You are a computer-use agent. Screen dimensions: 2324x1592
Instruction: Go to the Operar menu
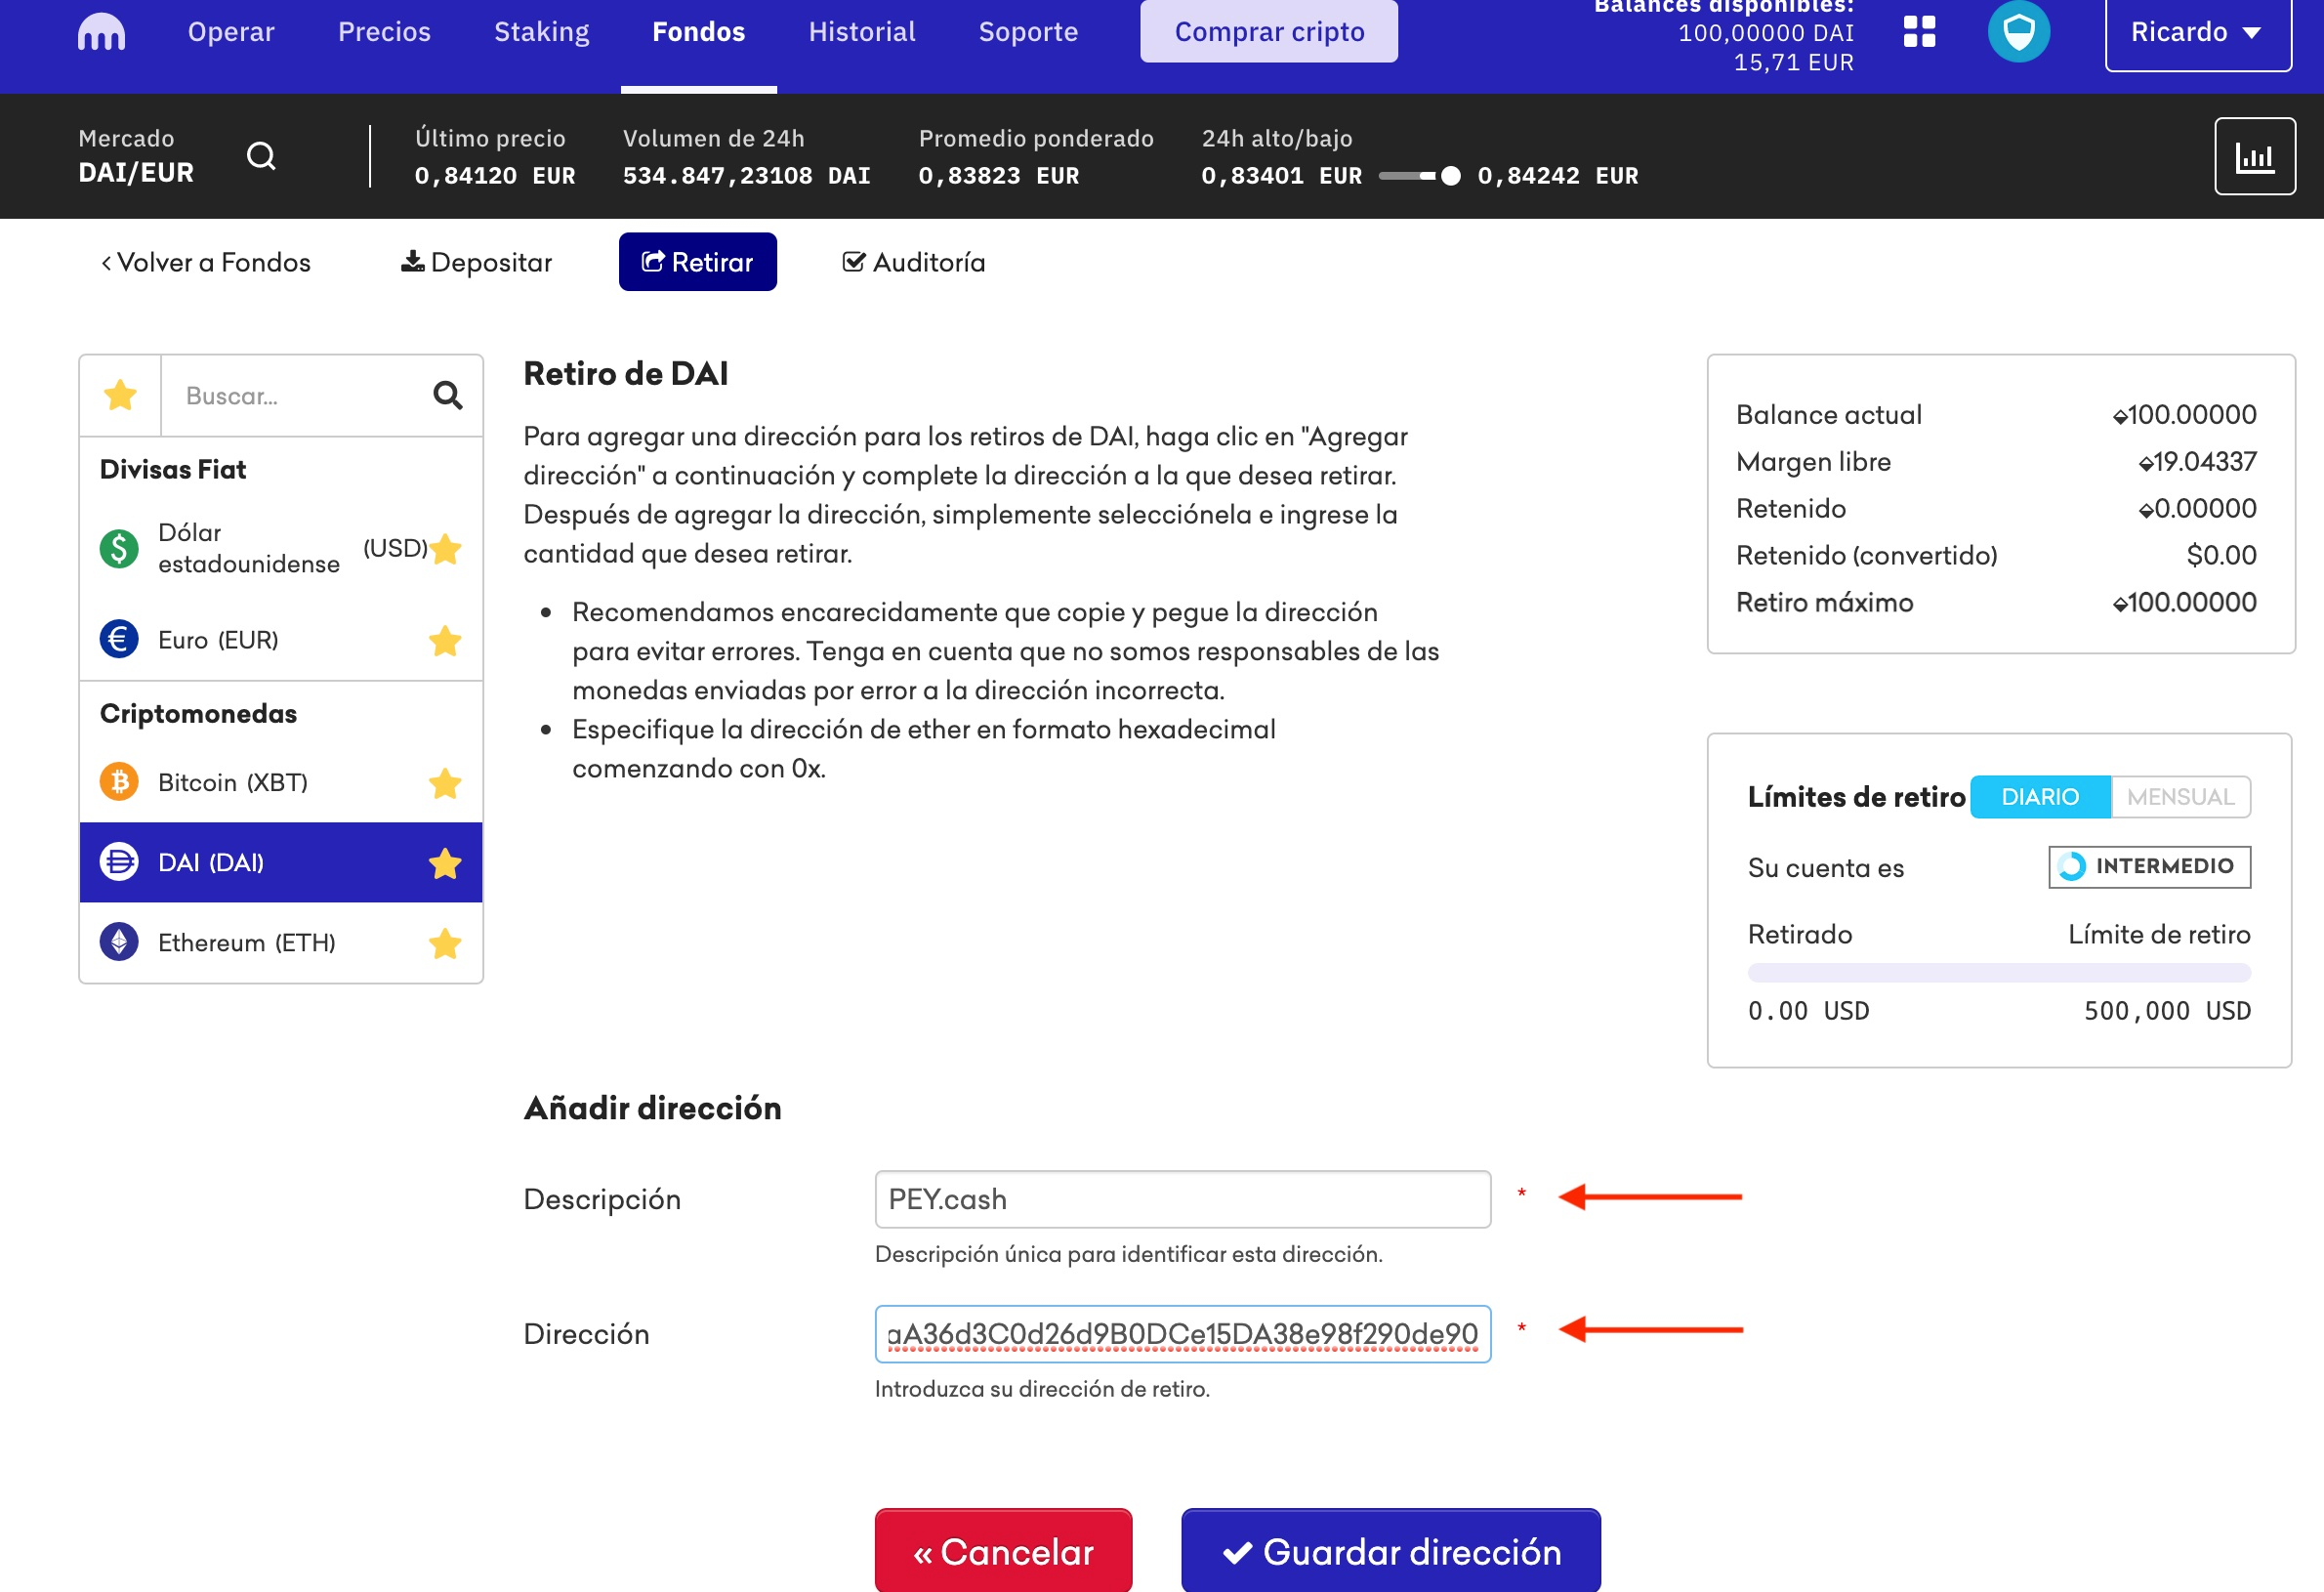tap(231, 32)
